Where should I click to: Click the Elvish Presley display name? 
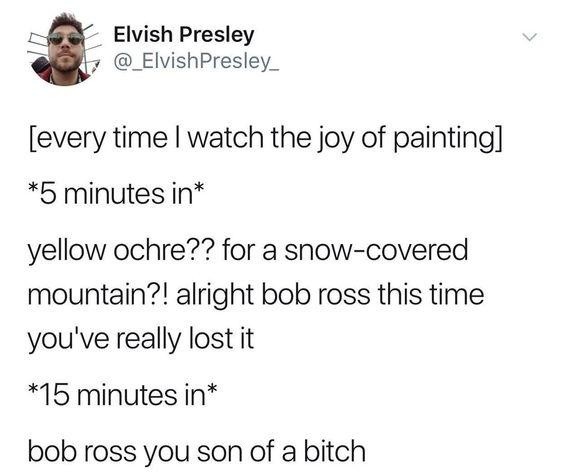[x=184, y=35]
